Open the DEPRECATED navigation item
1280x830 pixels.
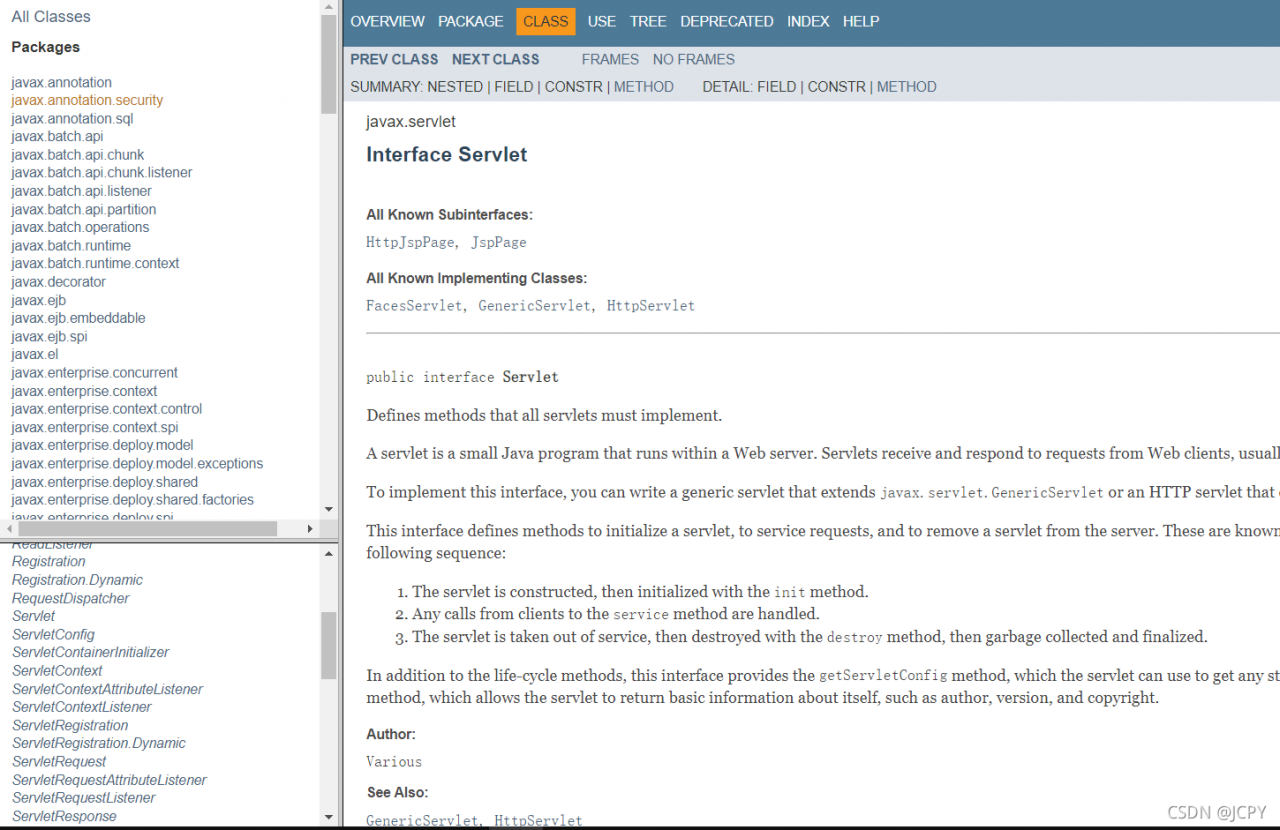(726, 21)
